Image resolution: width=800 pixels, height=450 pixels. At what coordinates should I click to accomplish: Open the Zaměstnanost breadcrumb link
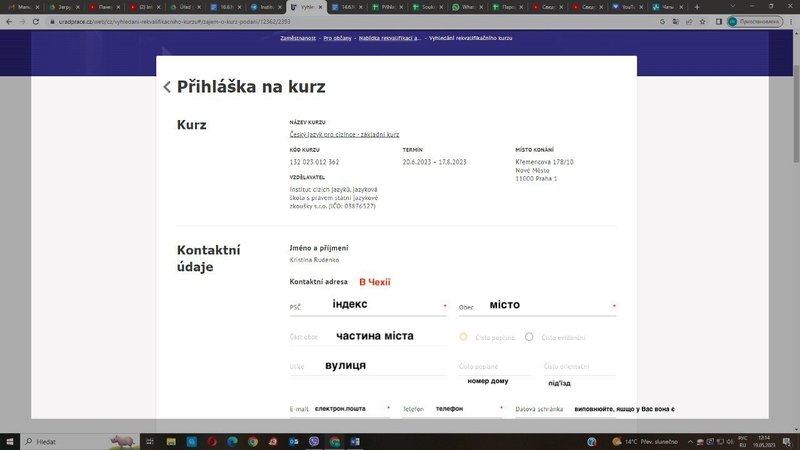tap(298, 38)
